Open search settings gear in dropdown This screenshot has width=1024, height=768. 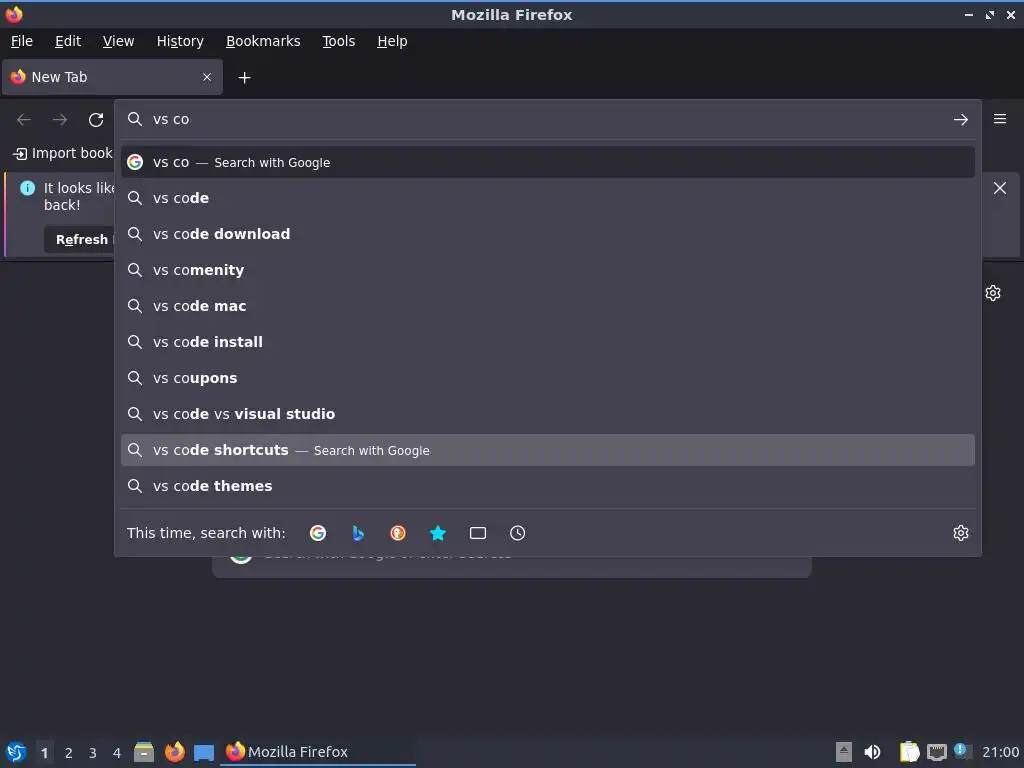pyautogui.click(x=961, y=533)
